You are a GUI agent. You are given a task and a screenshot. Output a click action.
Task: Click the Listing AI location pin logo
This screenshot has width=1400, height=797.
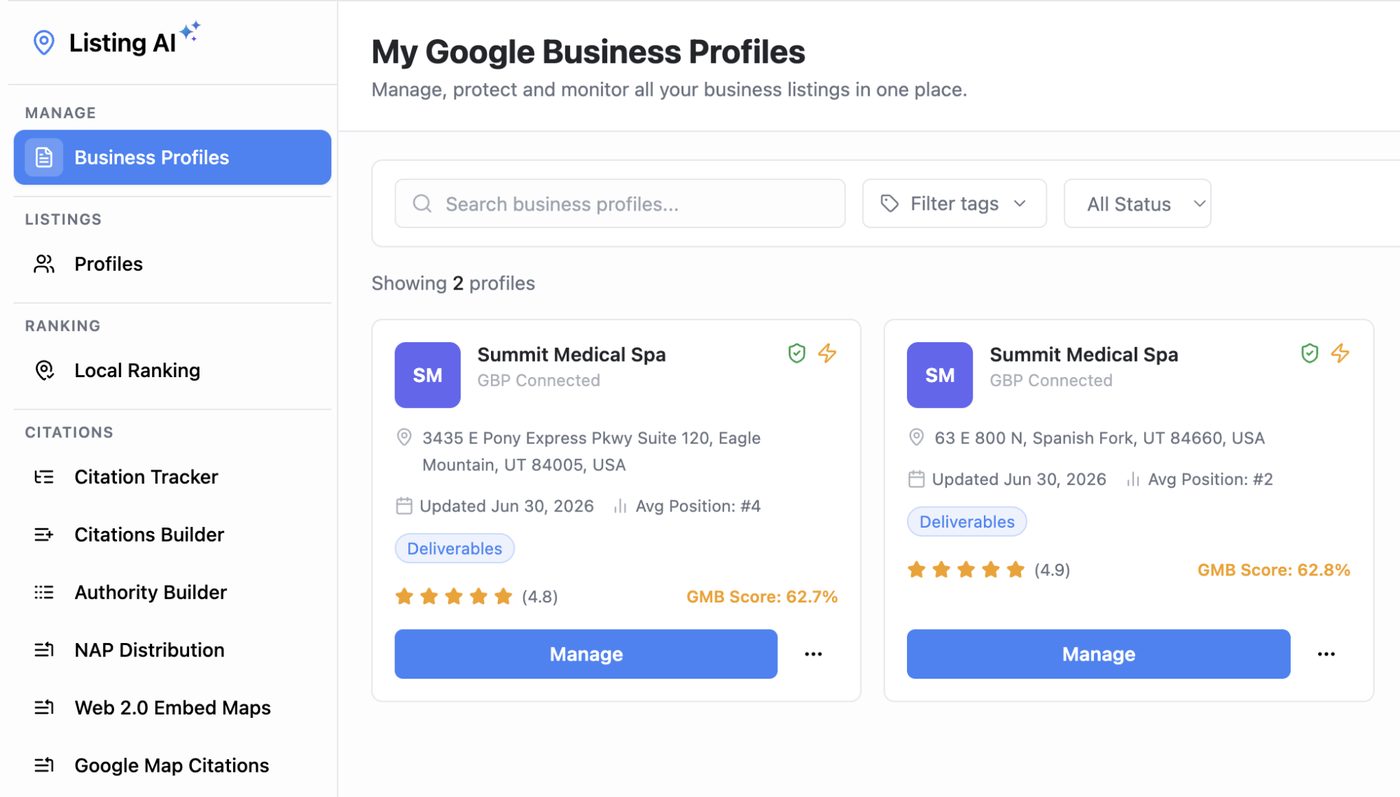pos(44,42)
